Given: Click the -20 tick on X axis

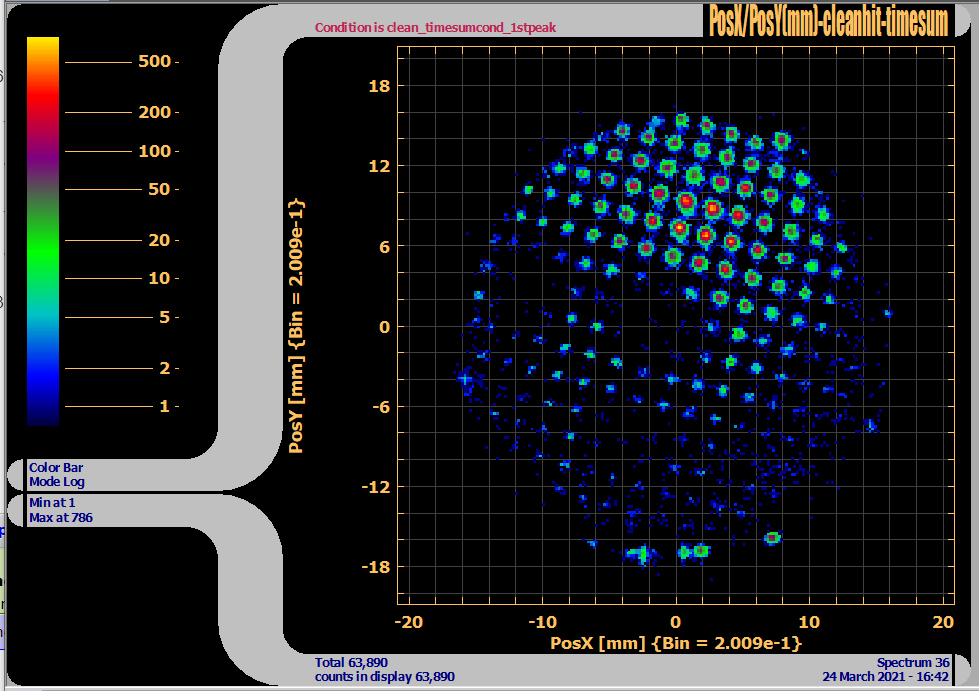Looking at the screenshot, I should (408, 621).
